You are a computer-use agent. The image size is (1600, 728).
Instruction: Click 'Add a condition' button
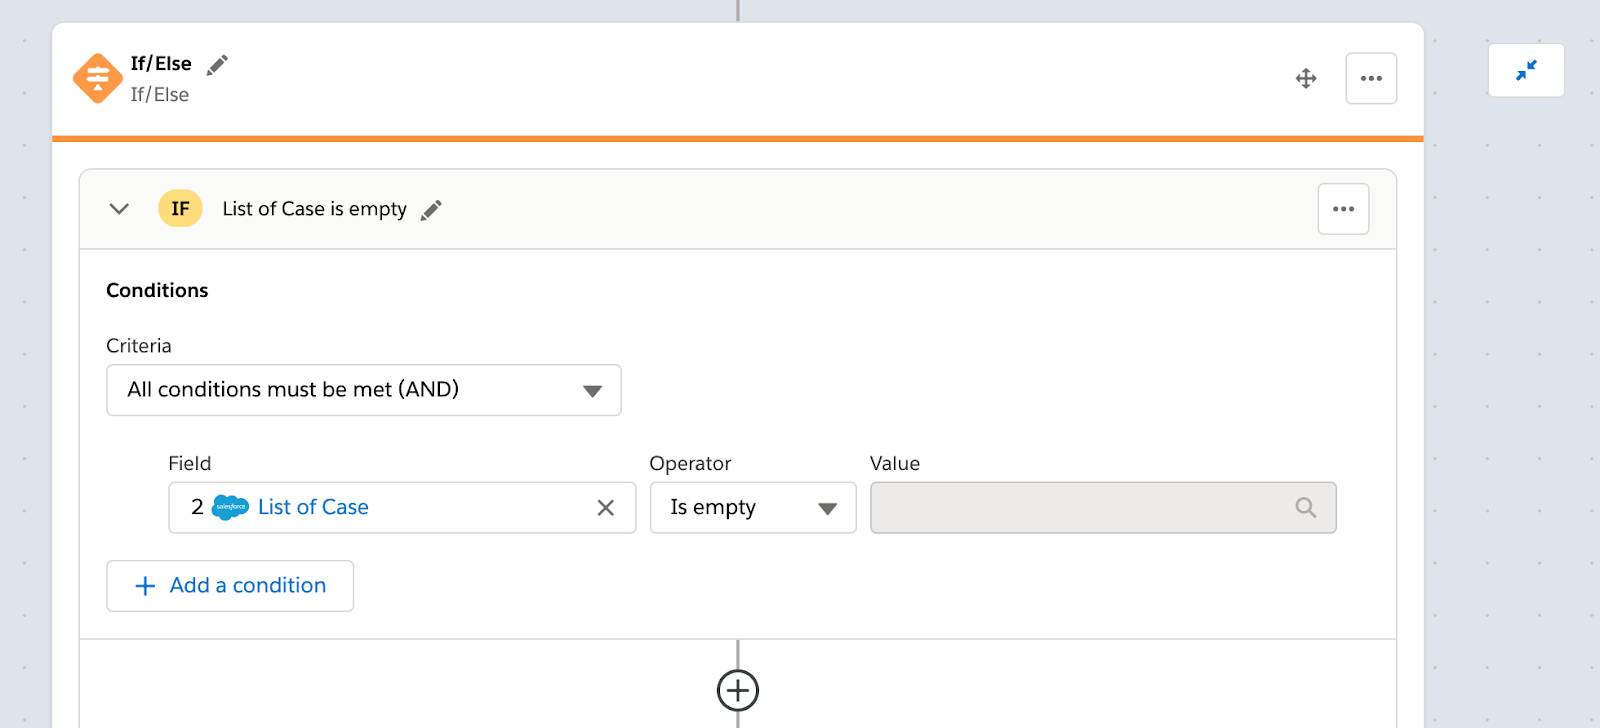pyautogui.click(x=230, y=586)
